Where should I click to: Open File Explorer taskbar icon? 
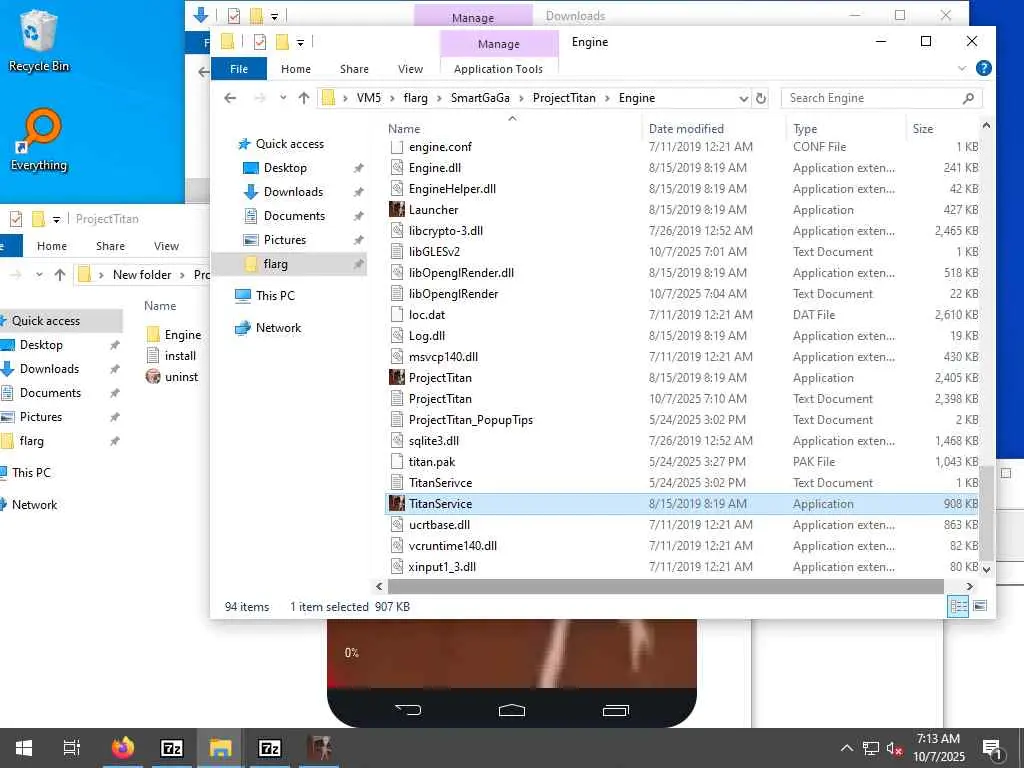pyautogui.click(x=221, y=748)
